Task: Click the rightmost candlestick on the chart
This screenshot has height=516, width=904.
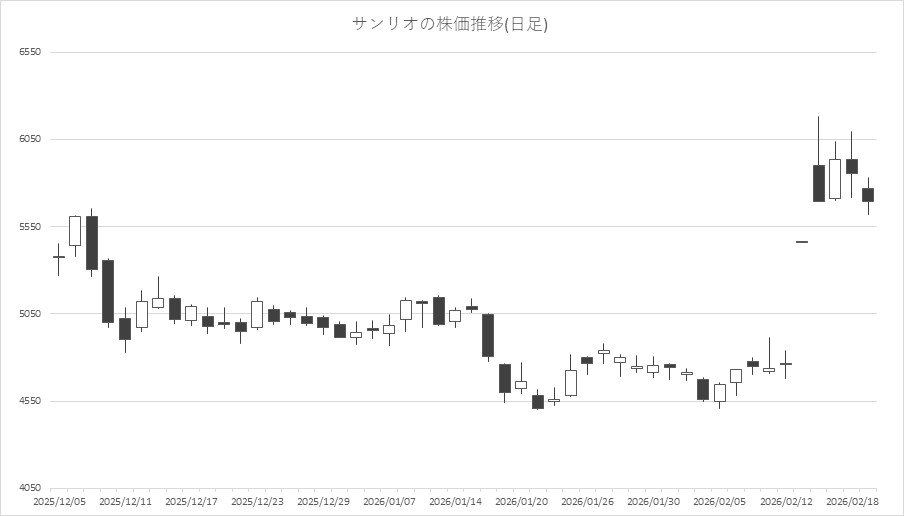Action: 868,195
